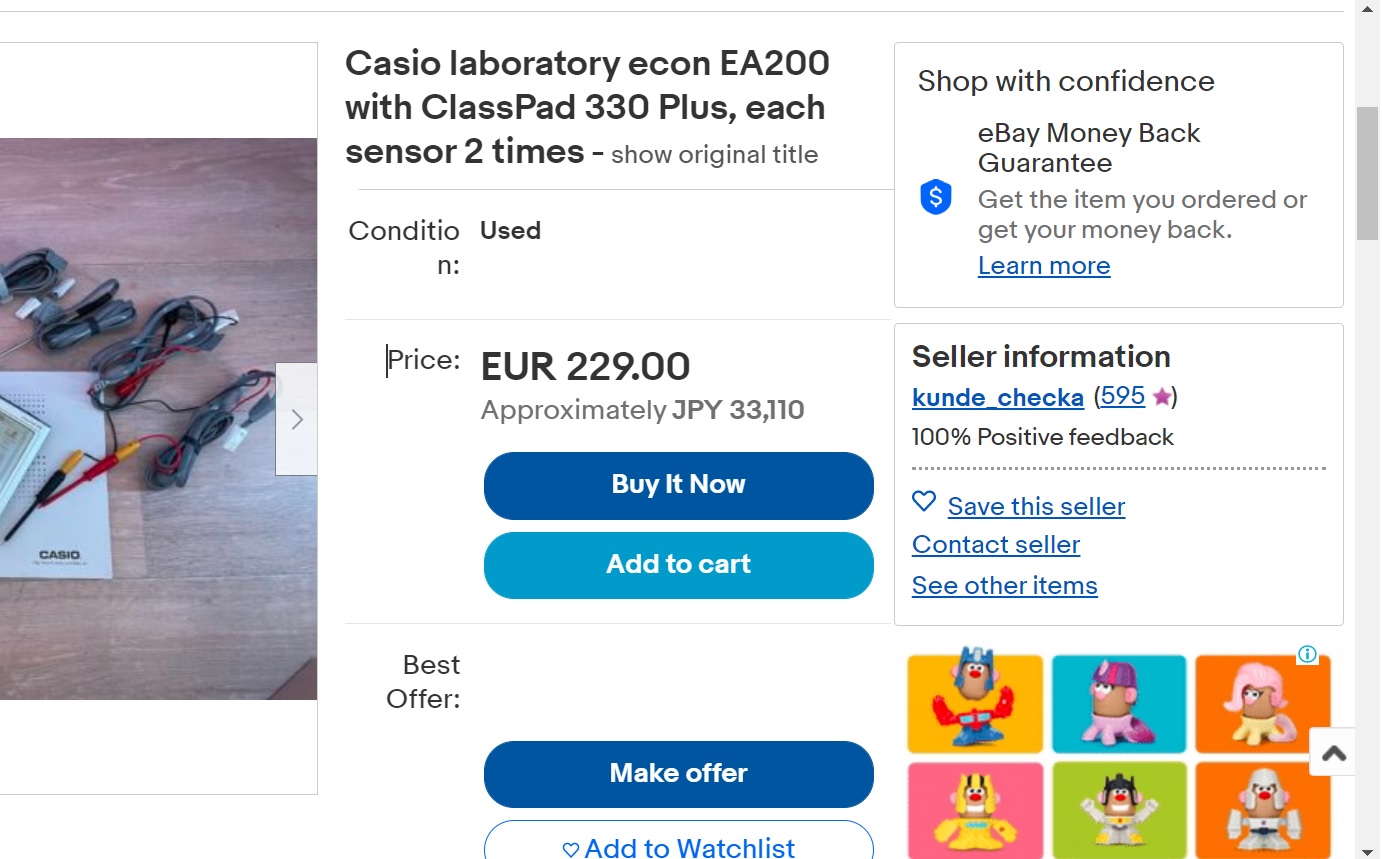
Task: Click the heart icon in Add to Watchlist
Action: 571,849
